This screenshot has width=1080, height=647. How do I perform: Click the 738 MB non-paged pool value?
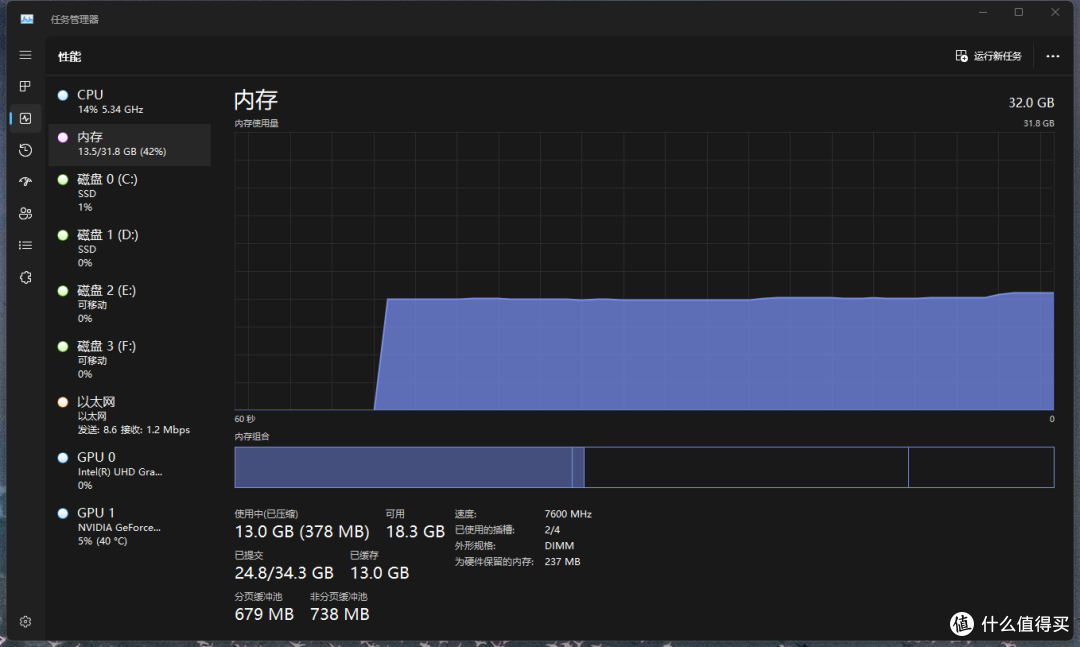click(x=340, y=614)
